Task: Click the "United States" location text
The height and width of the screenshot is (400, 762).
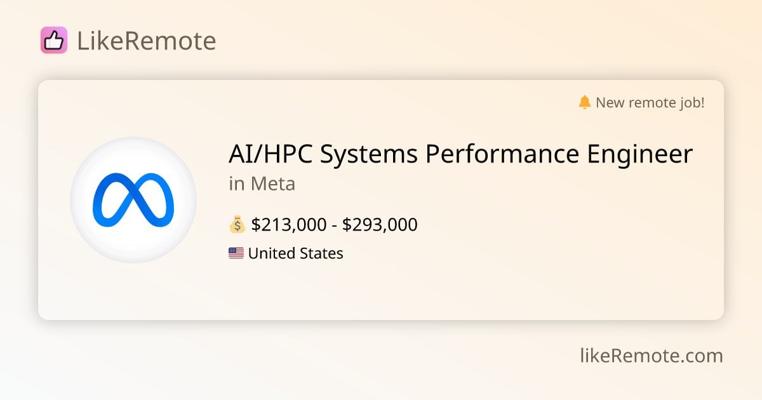Action: [296, 253]
